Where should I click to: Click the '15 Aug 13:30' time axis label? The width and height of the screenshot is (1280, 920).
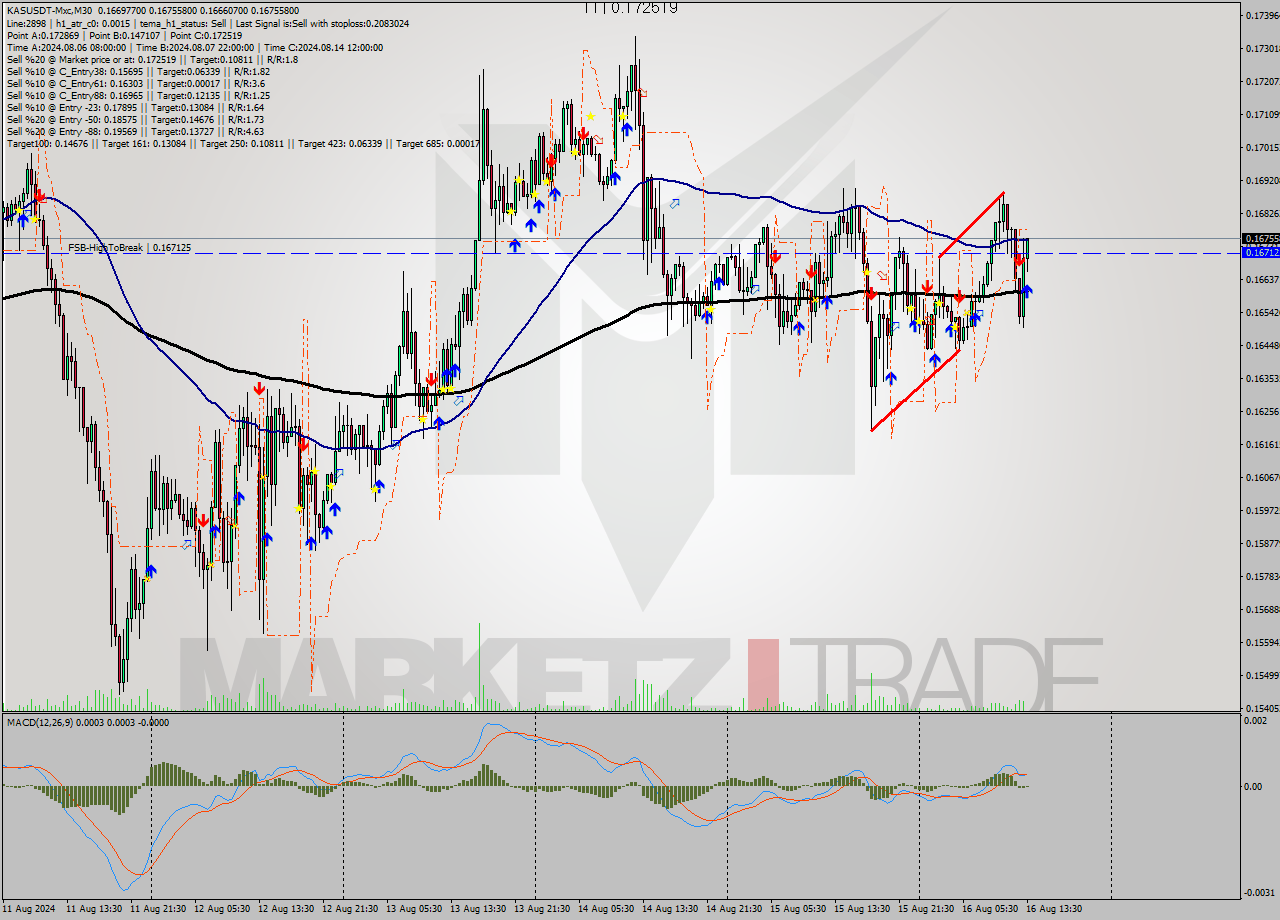click(860, 909)
